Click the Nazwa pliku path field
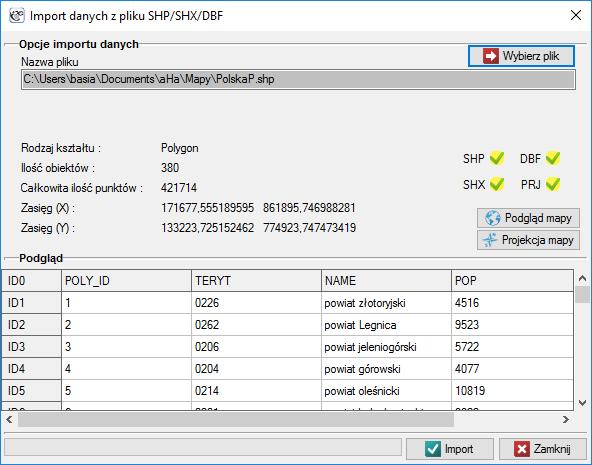This screenshot has width=592, height=465. pos(298,79)
